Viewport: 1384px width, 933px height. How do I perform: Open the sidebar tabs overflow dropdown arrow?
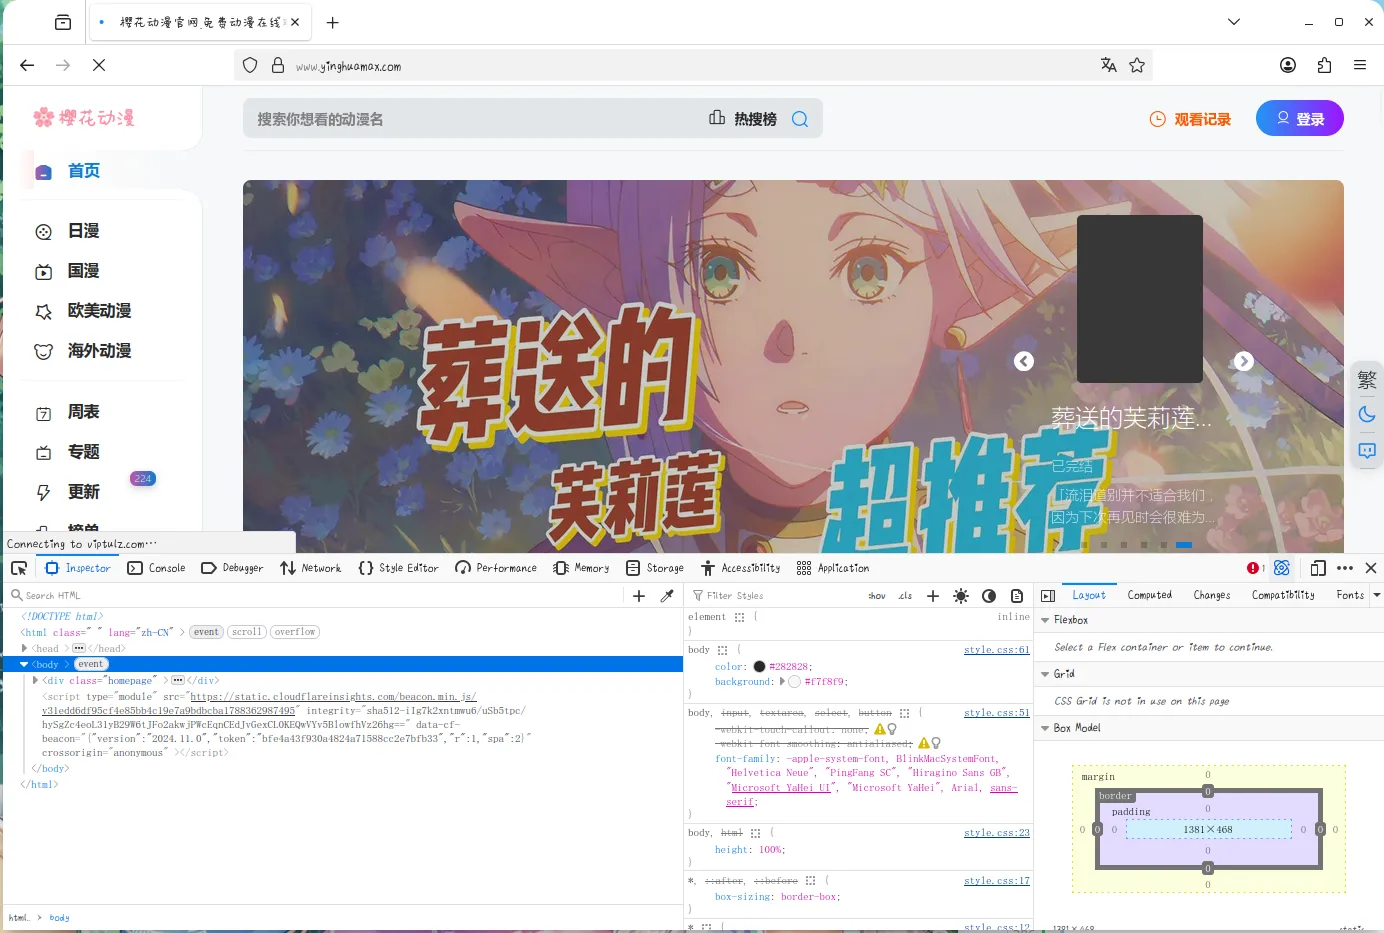coord(1377,595)
